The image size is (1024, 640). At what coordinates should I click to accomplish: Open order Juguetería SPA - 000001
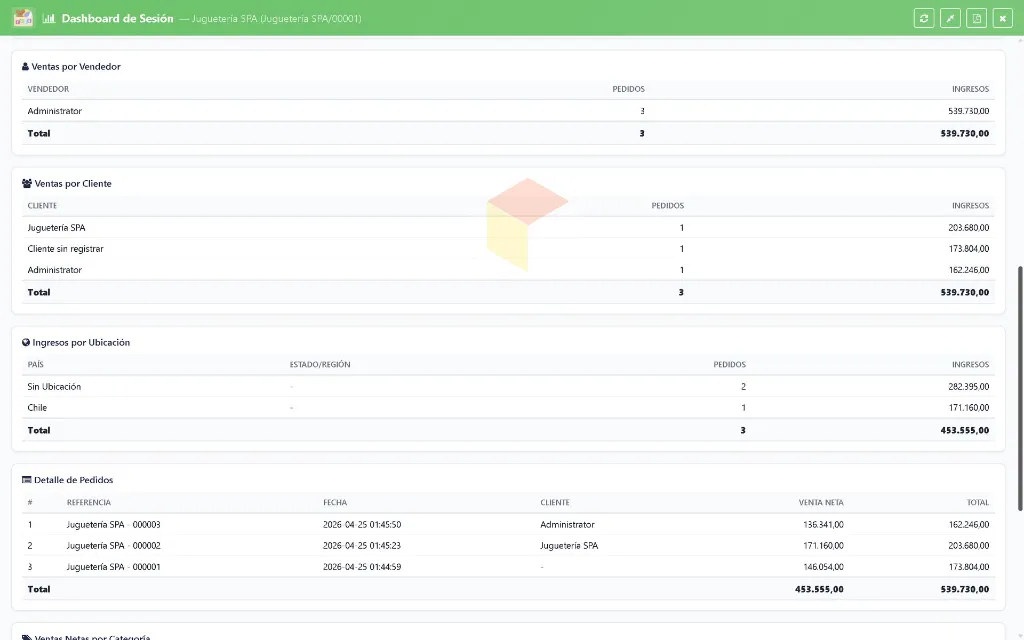(x=114, y=567)
